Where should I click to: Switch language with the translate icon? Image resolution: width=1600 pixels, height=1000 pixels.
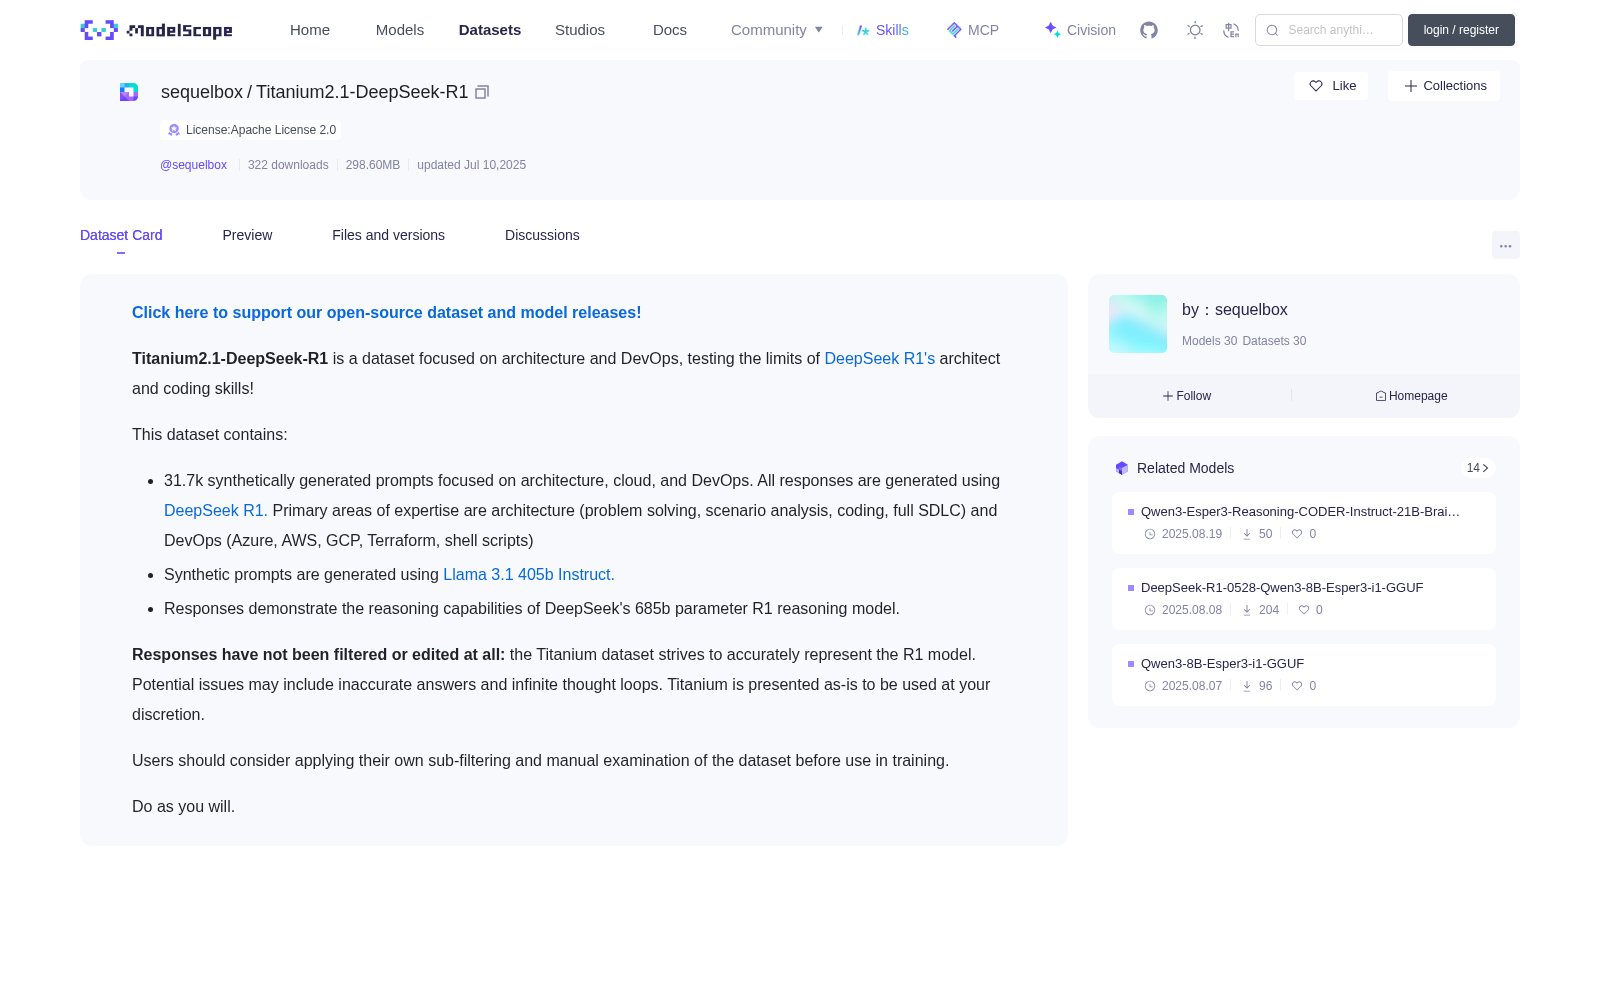[x=1232, y=30]
